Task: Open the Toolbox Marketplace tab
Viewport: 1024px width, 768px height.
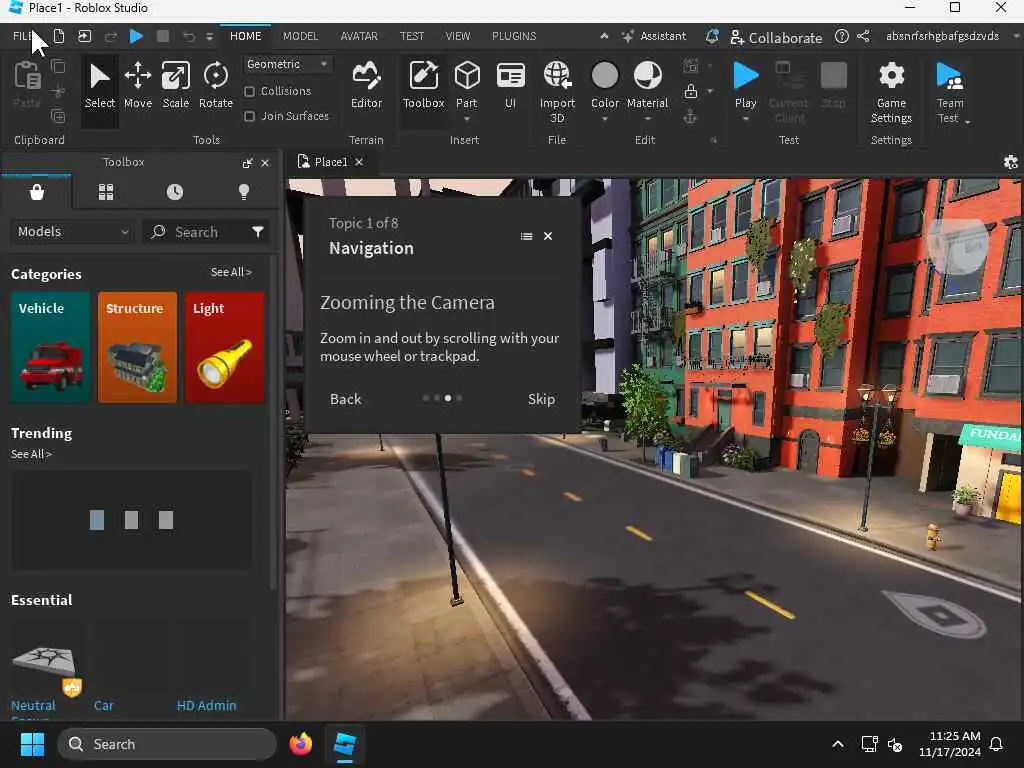Action: pos(37,192)
